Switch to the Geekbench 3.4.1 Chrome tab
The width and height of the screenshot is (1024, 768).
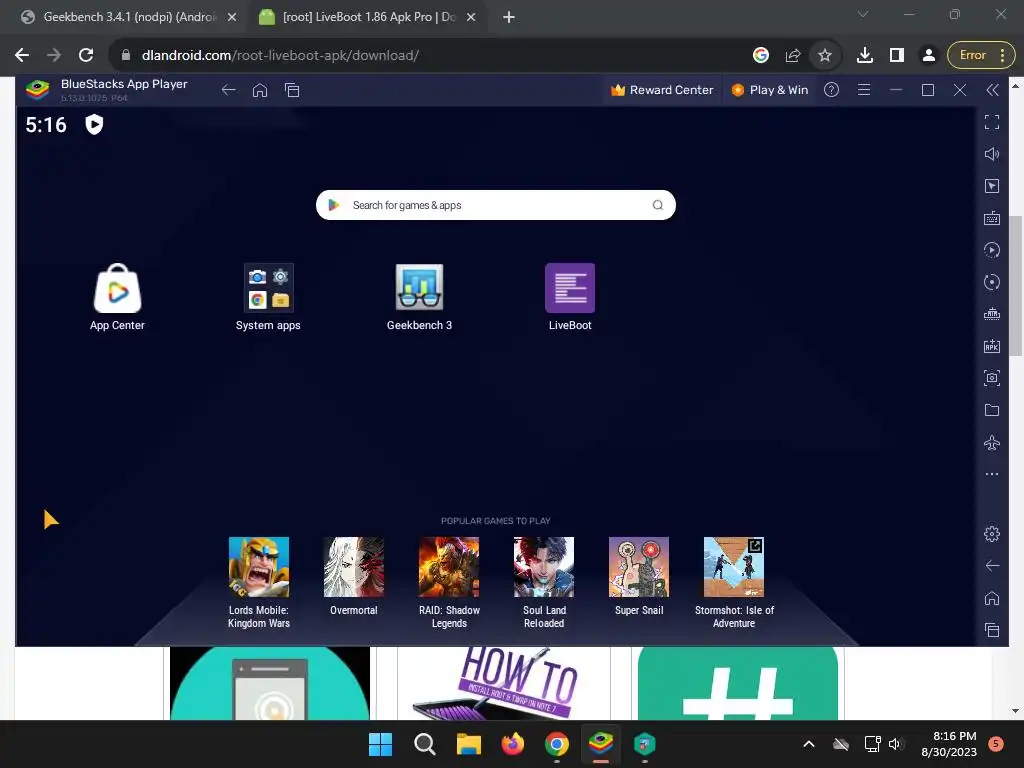(129, 17)
